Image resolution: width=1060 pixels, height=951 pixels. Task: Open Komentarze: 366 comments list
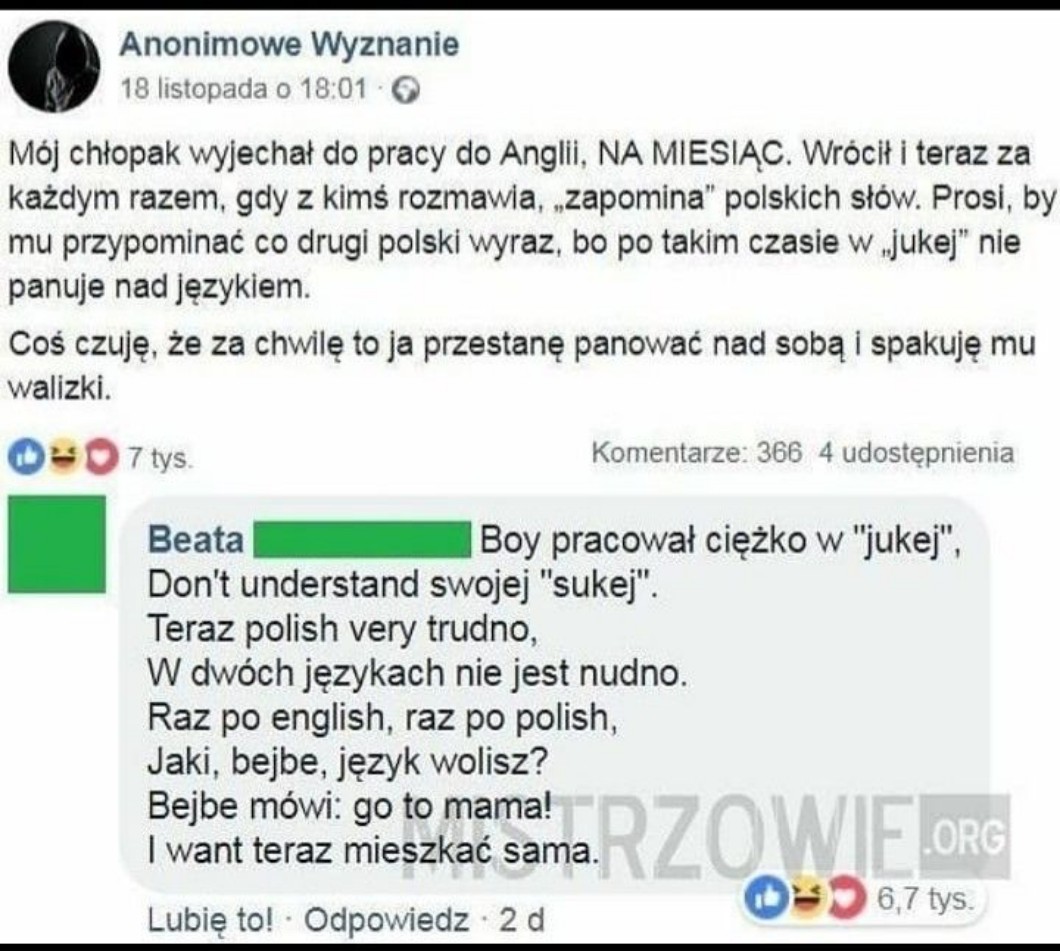pos(697,453)
